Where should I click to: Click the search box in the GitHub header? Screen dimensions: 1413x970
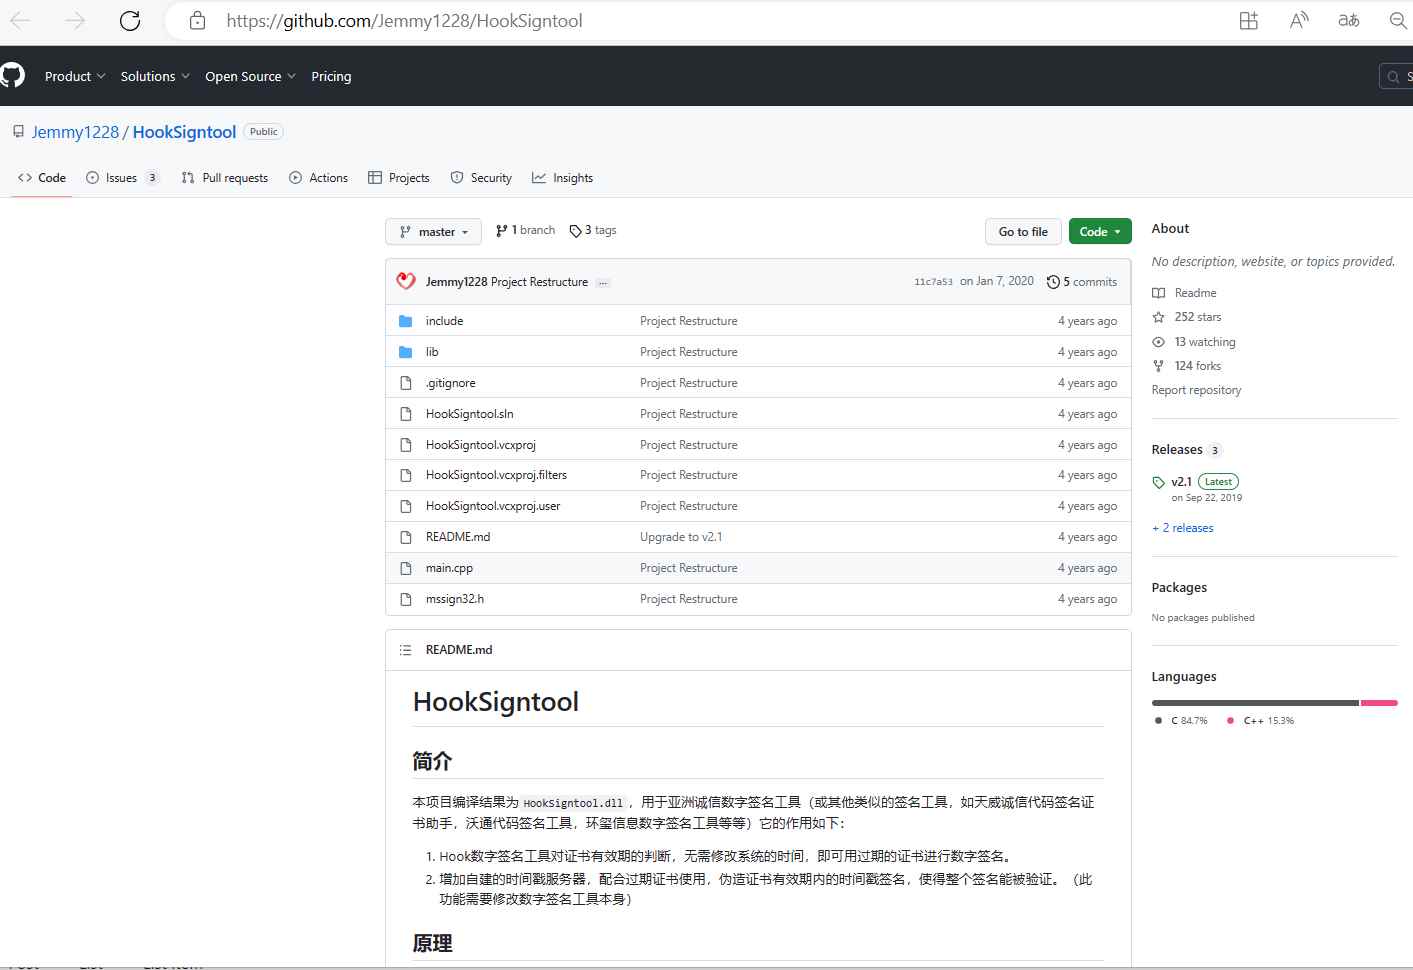(1396, 76)
